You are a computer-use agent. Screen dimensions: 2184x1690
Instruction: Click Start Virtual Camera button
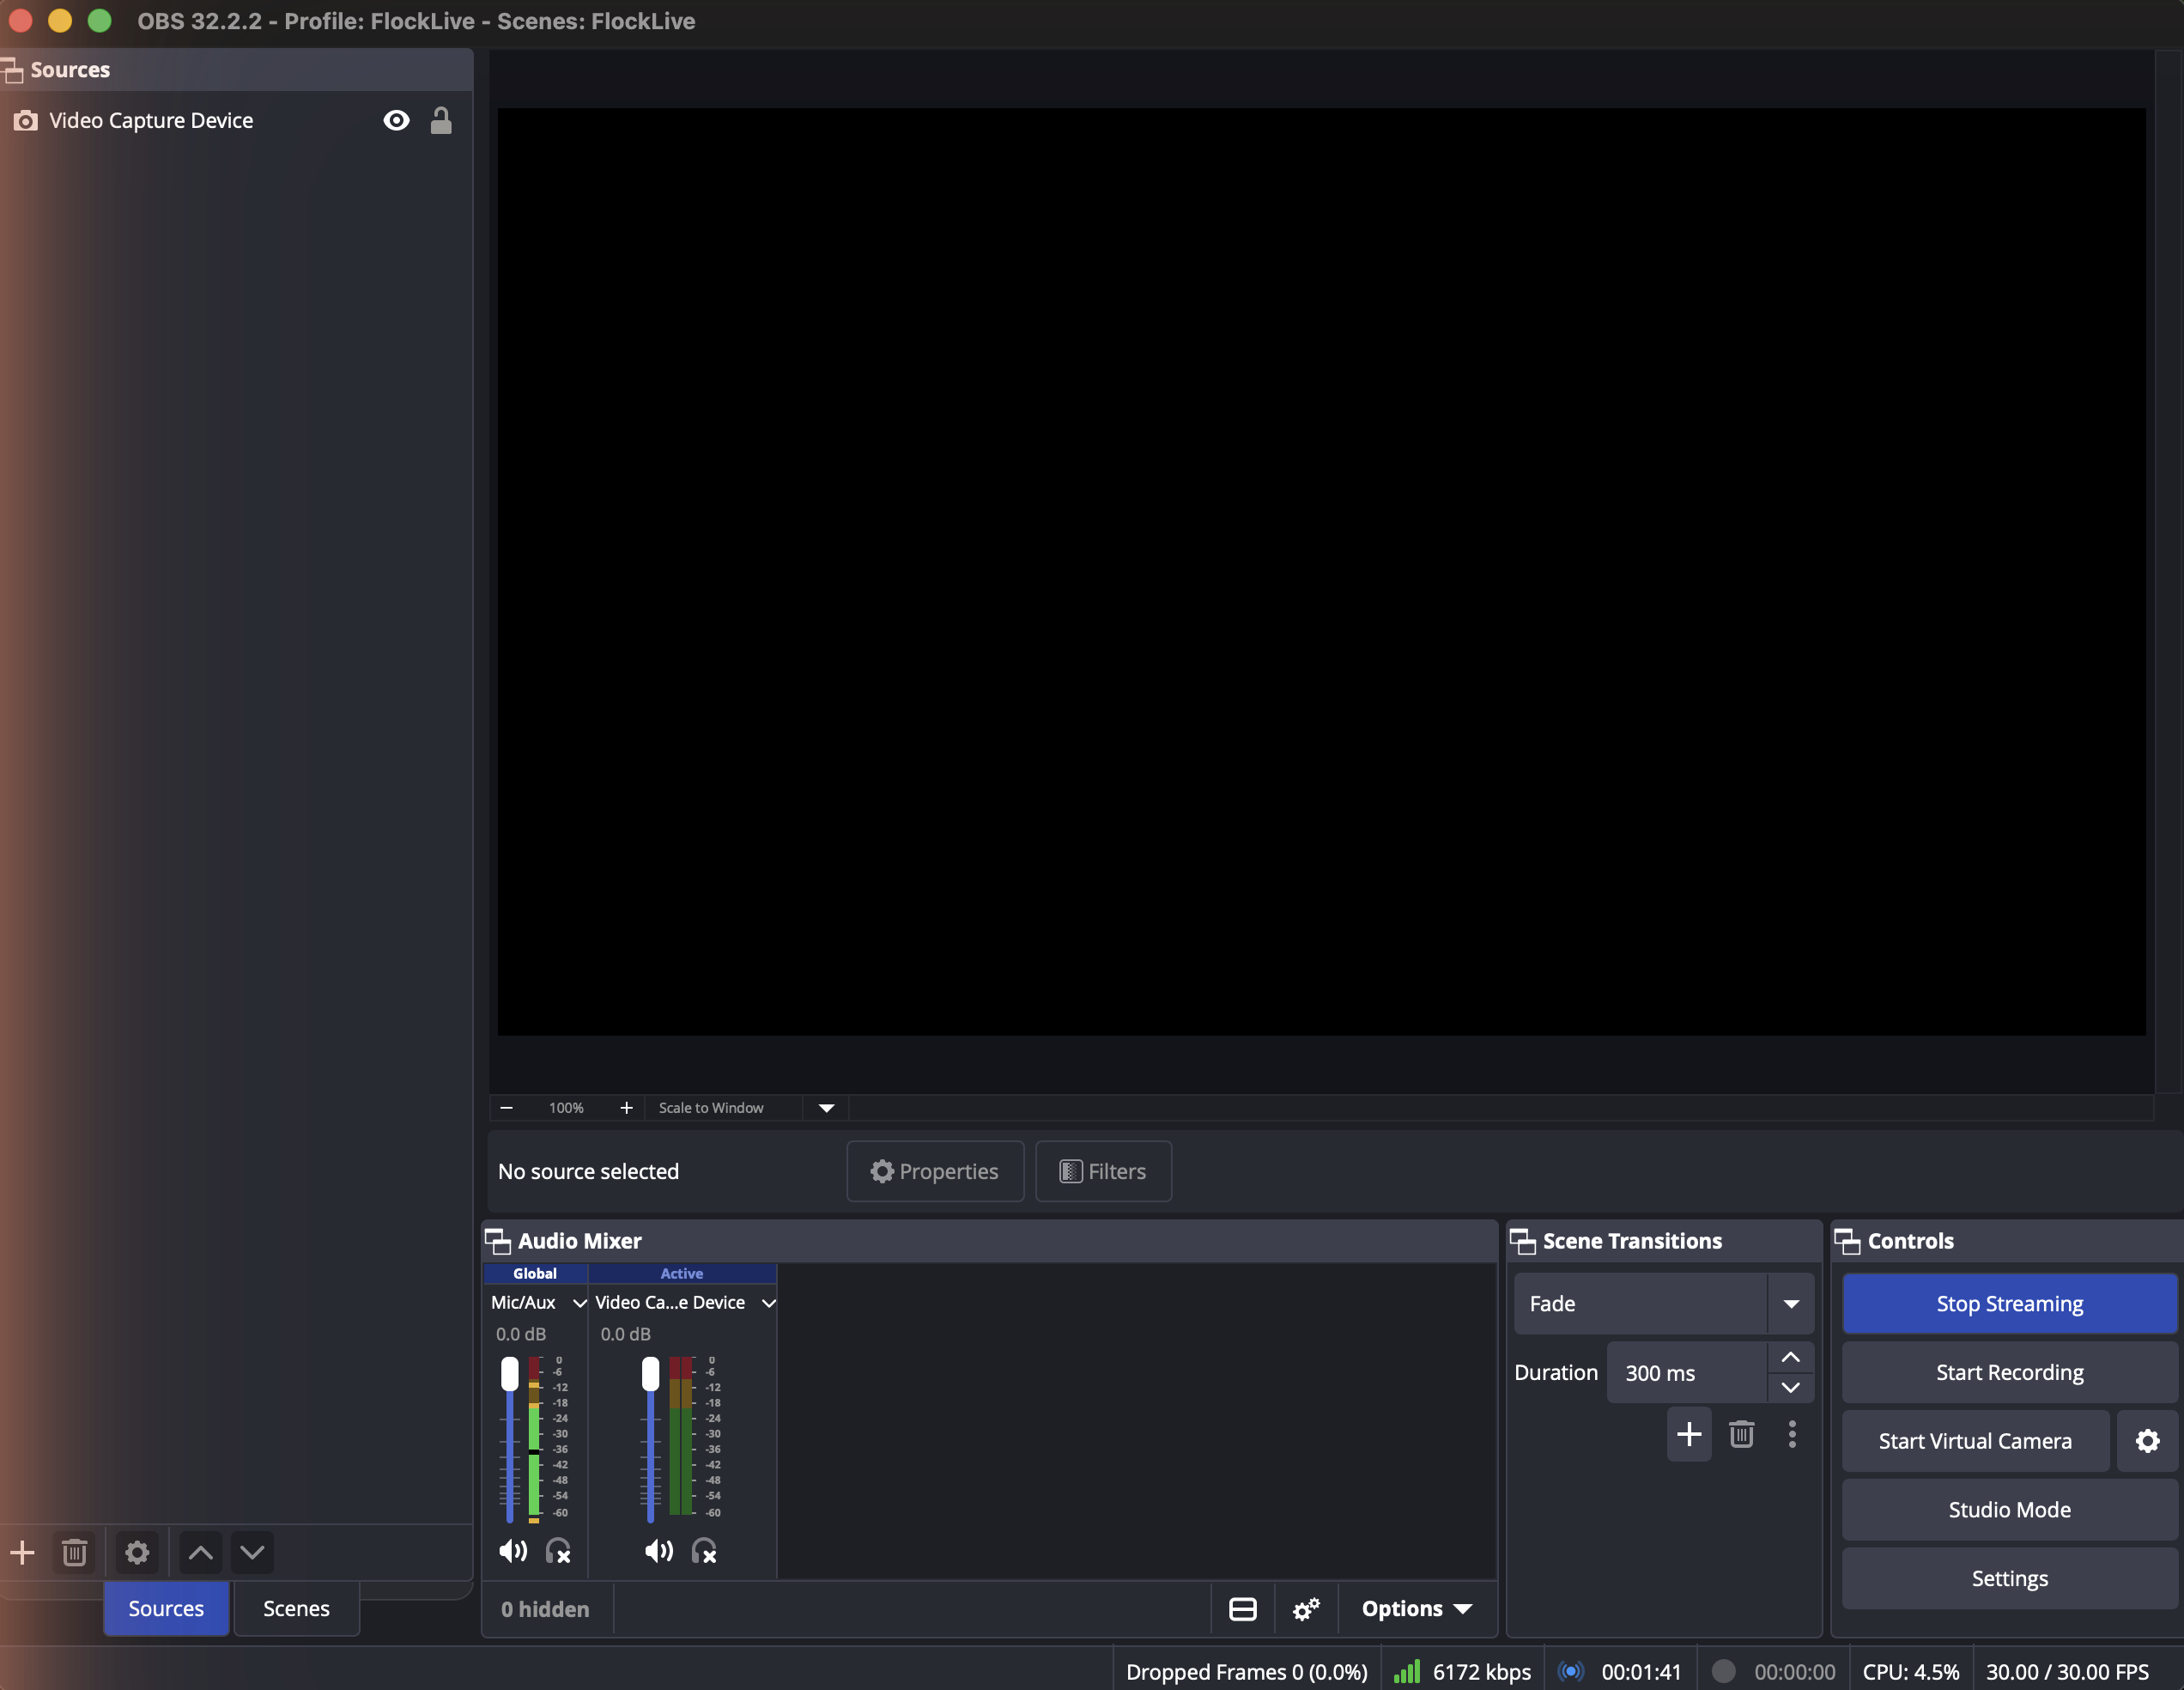(1975, 1441)
